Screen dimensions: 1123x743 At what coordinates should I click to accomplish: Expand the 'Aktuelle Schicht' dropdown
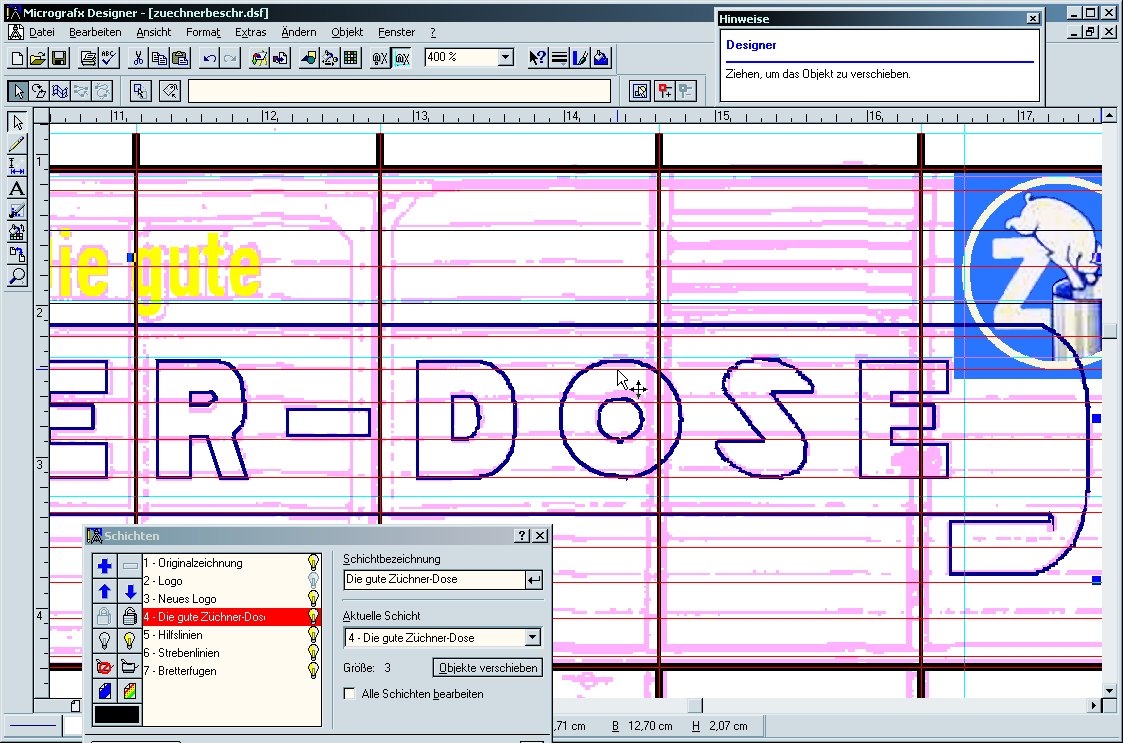click(532, 637)
